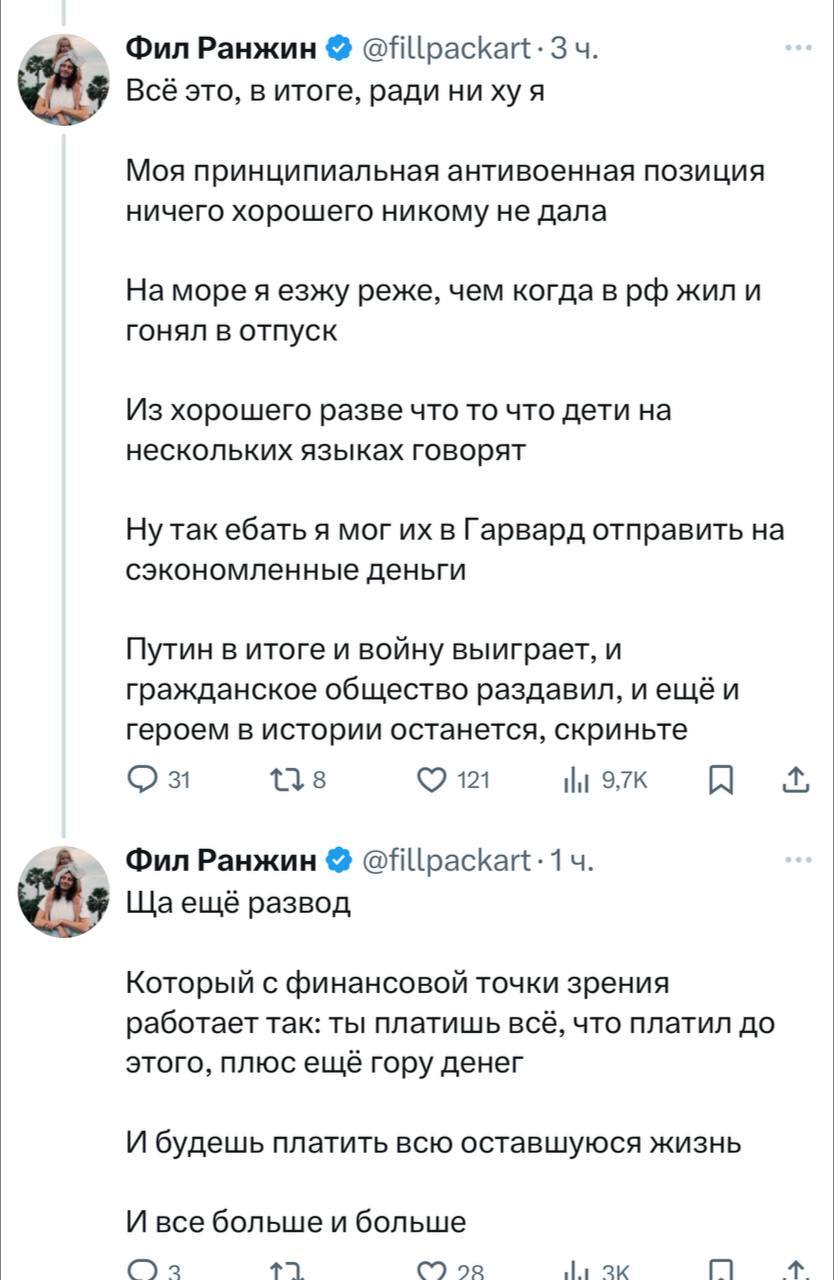The height and width of the screenshot is (1280, 834).
Task: Open the second tweet via its 1 ч. timestamp
Action: [x=573, y=859]
